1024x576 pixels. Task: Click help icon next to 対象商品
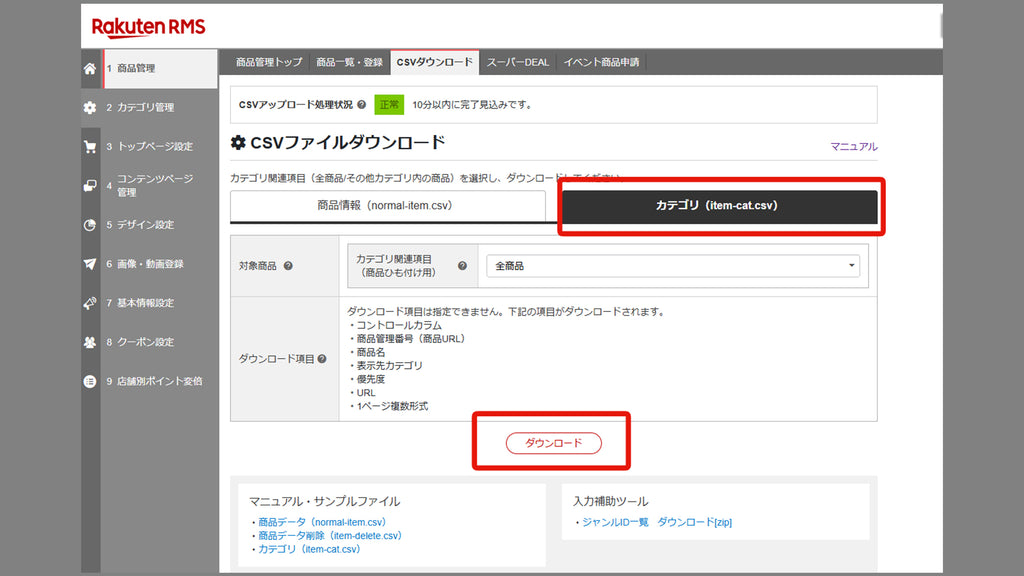click(288, 266)
